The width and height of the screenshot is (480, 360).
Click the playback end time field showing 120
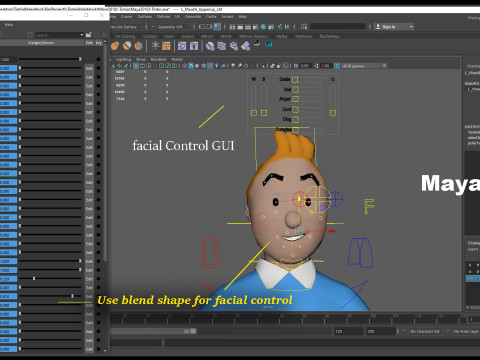point(348,331)
